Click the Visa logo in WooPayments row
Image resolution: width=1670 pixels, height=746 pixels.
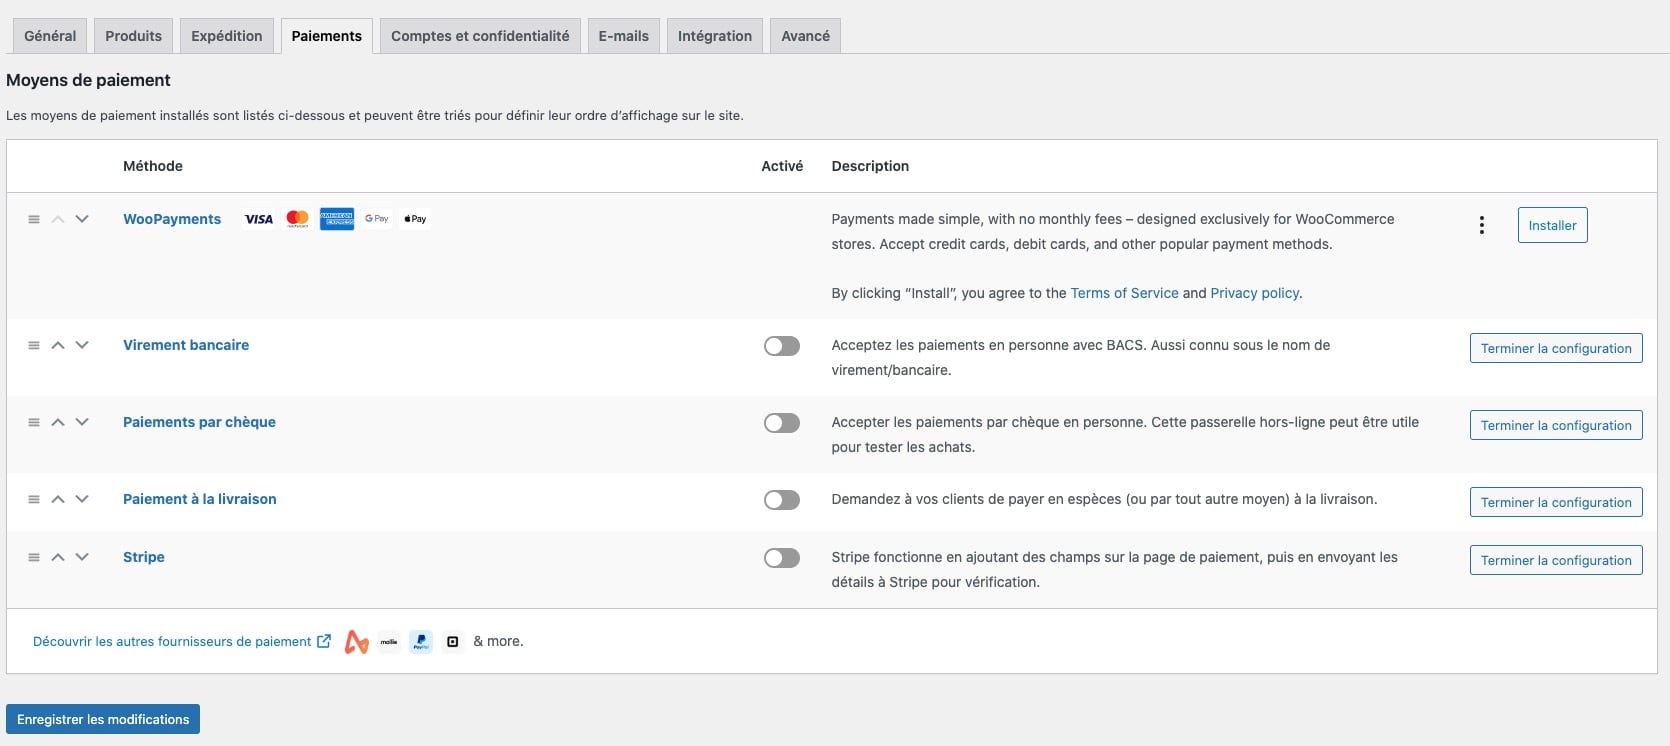point(259,219)
